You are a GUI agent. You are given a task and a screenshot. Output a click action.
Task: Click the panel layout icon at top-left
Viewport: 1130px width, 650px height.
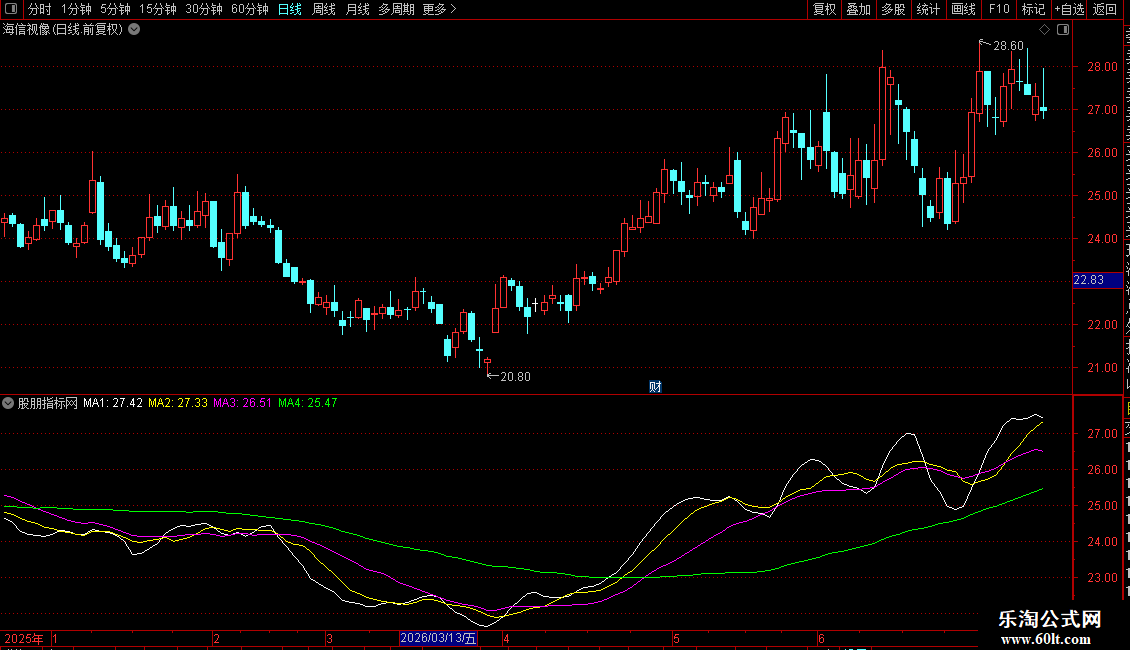pos(11,9)
